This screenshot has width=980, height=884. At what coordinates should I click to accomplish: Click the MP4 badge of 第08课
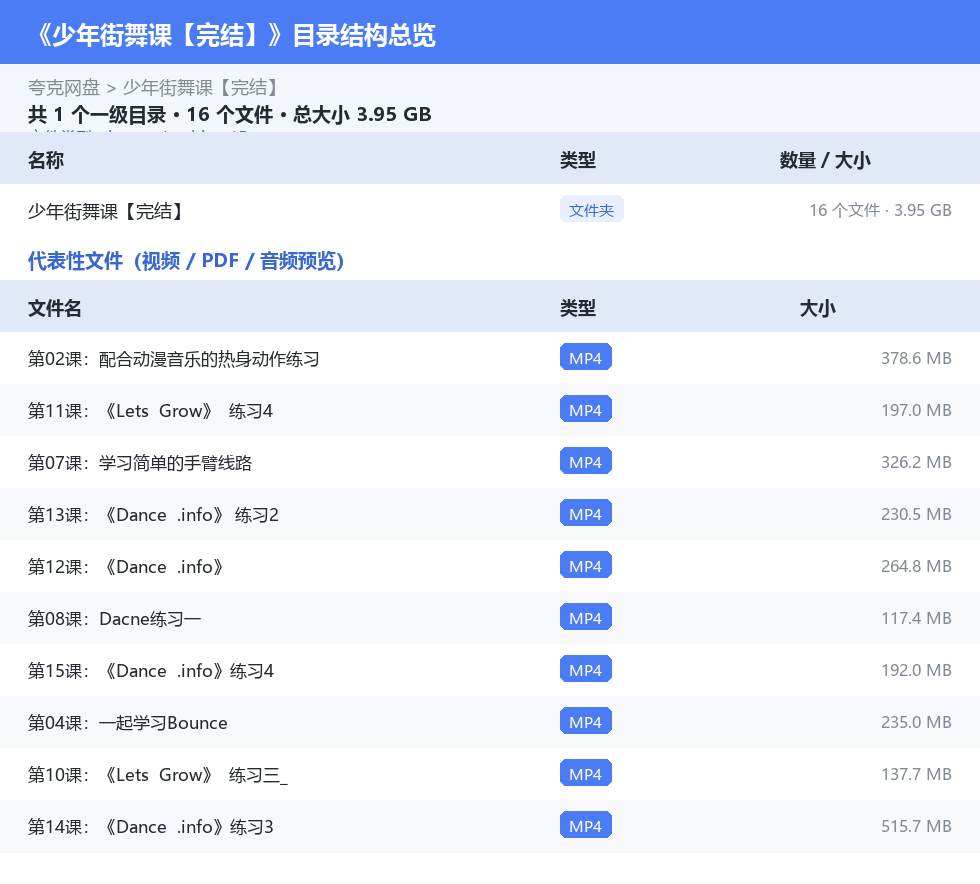(586, 617)
